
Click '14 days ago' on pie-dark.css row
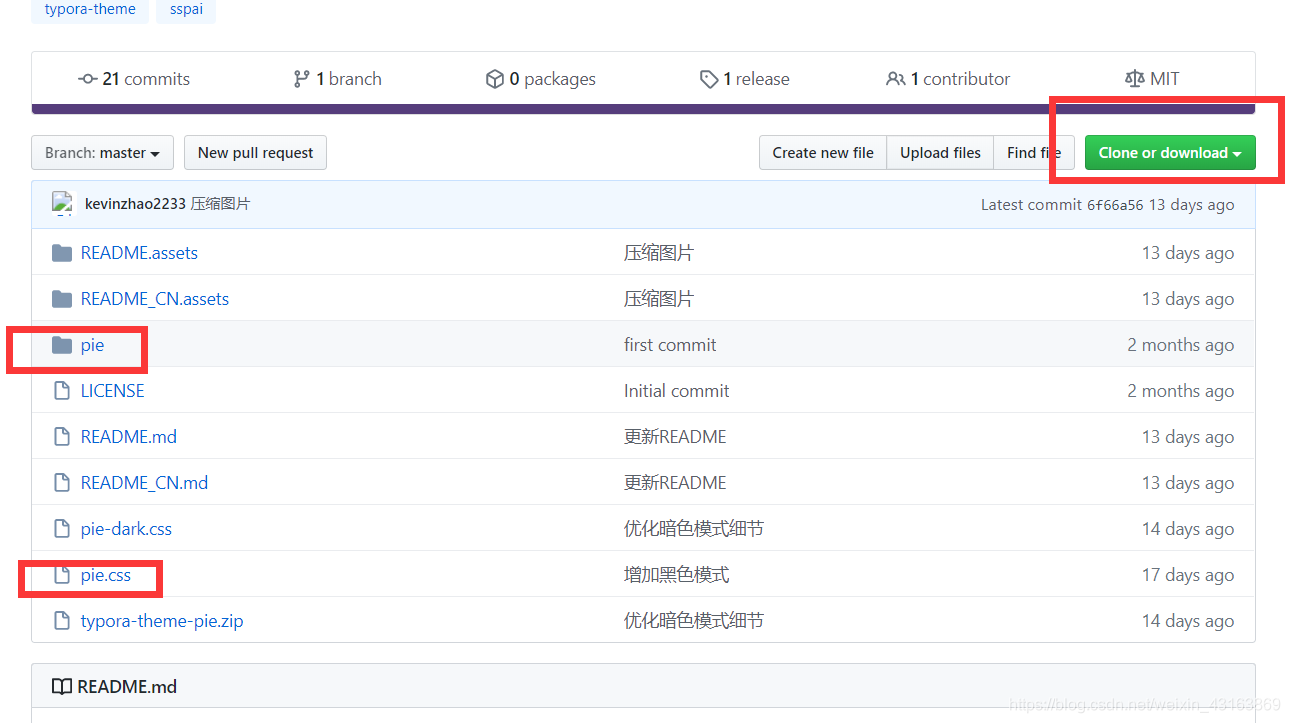tap(1188, 529)
